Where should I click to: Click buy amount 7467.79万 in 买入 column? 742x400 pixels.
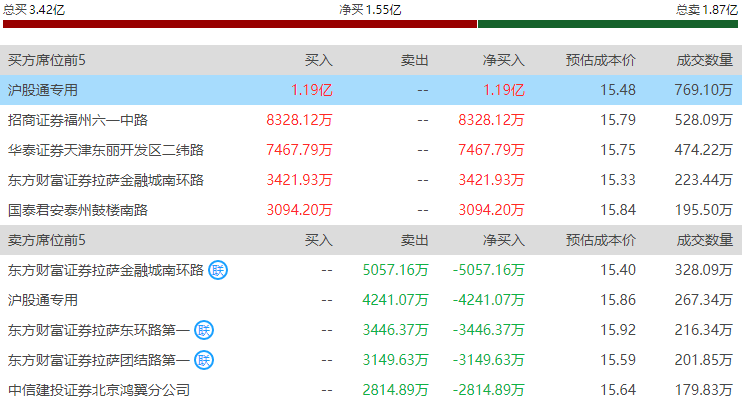point(299,150)
